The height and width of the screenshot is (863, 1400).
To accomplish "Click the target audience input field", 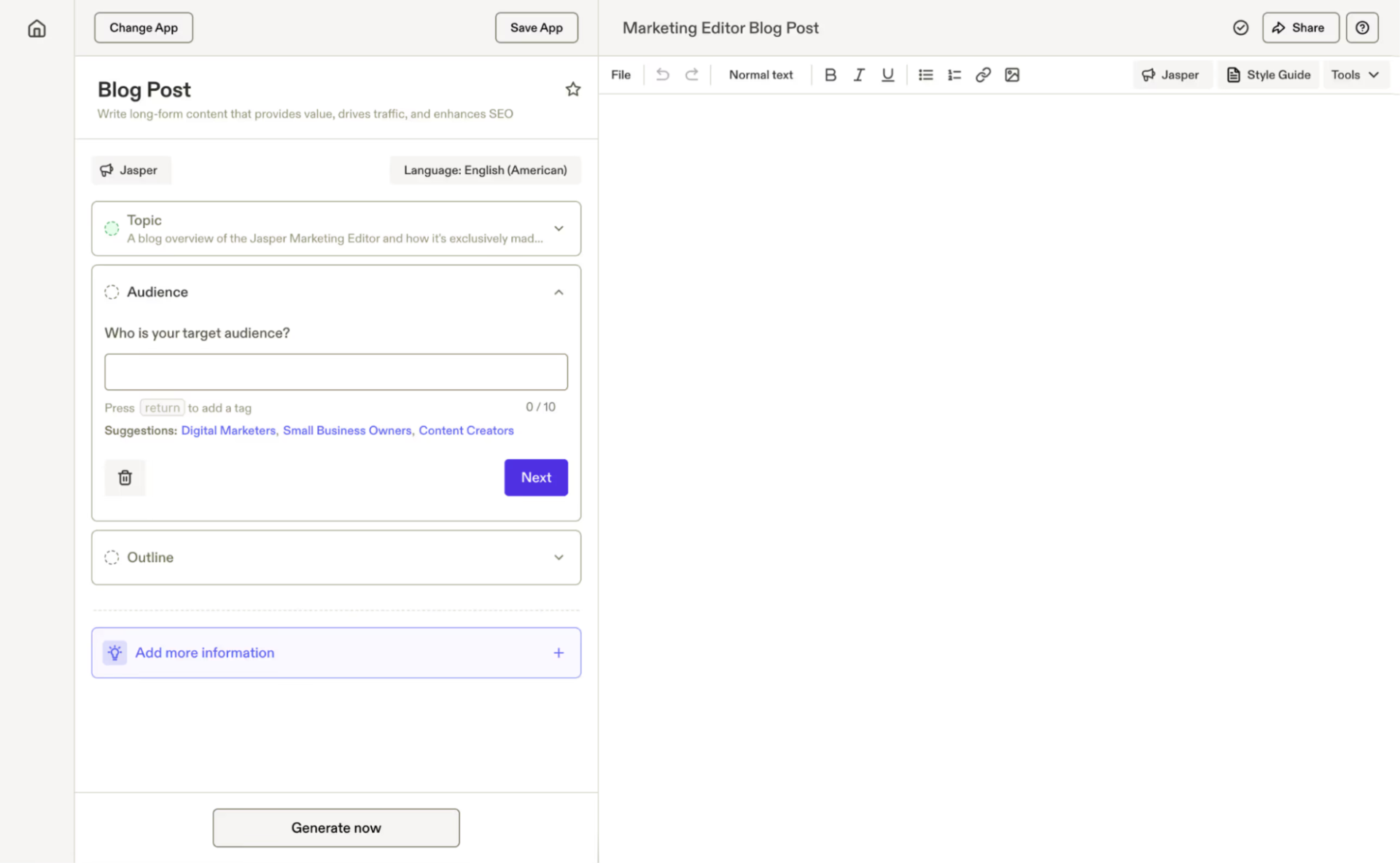I will 336,372.
